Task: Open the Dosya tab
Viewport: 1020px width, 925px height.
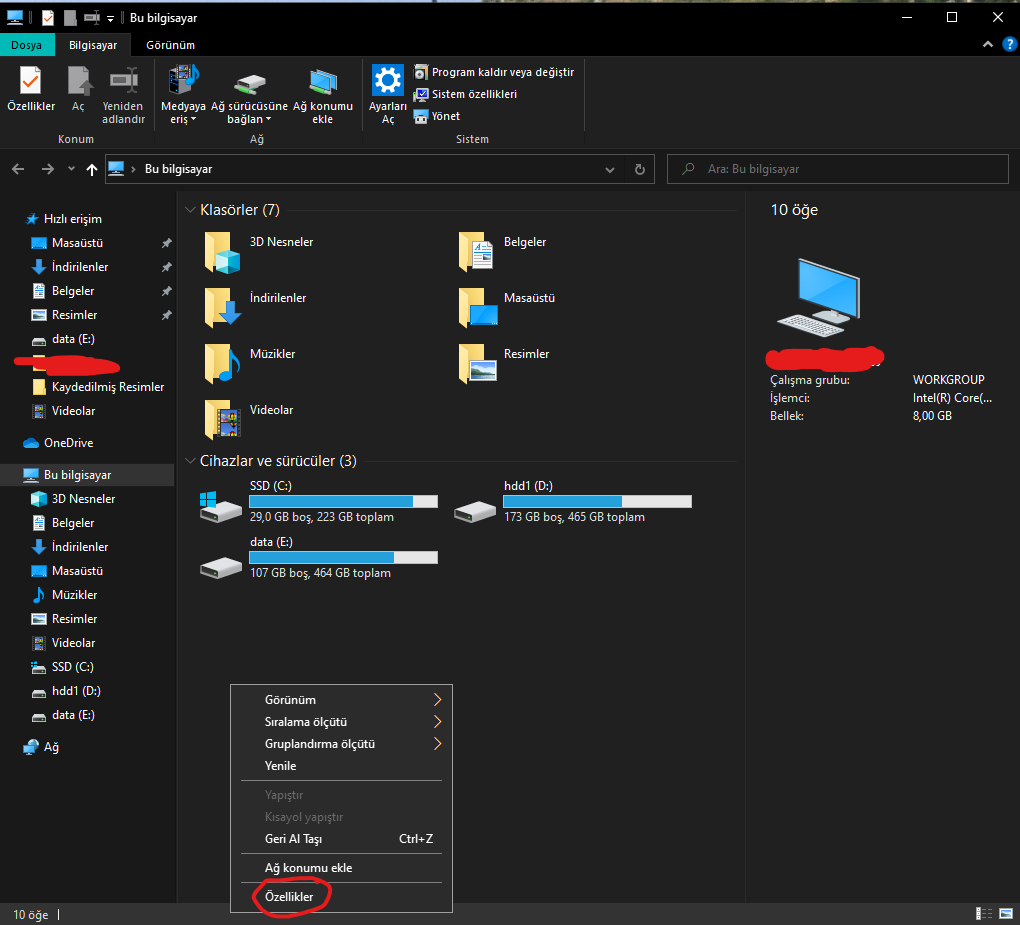Action: (x=26, y=45)
